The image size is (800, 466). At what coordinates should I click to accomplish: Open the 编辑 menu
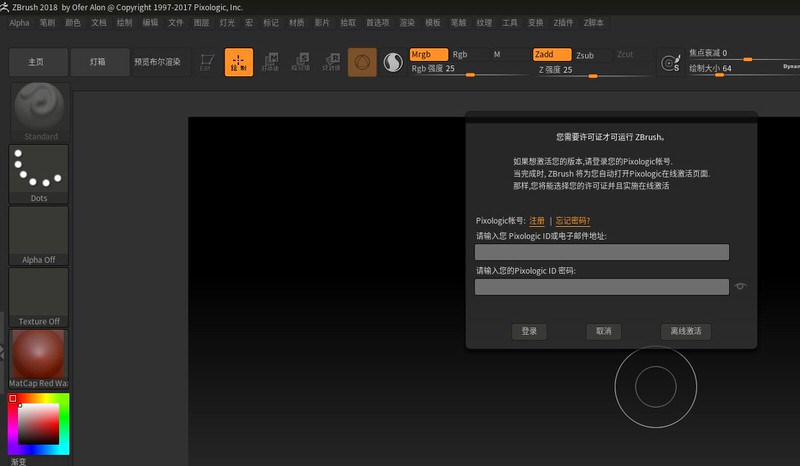click(x=150, y=23)
